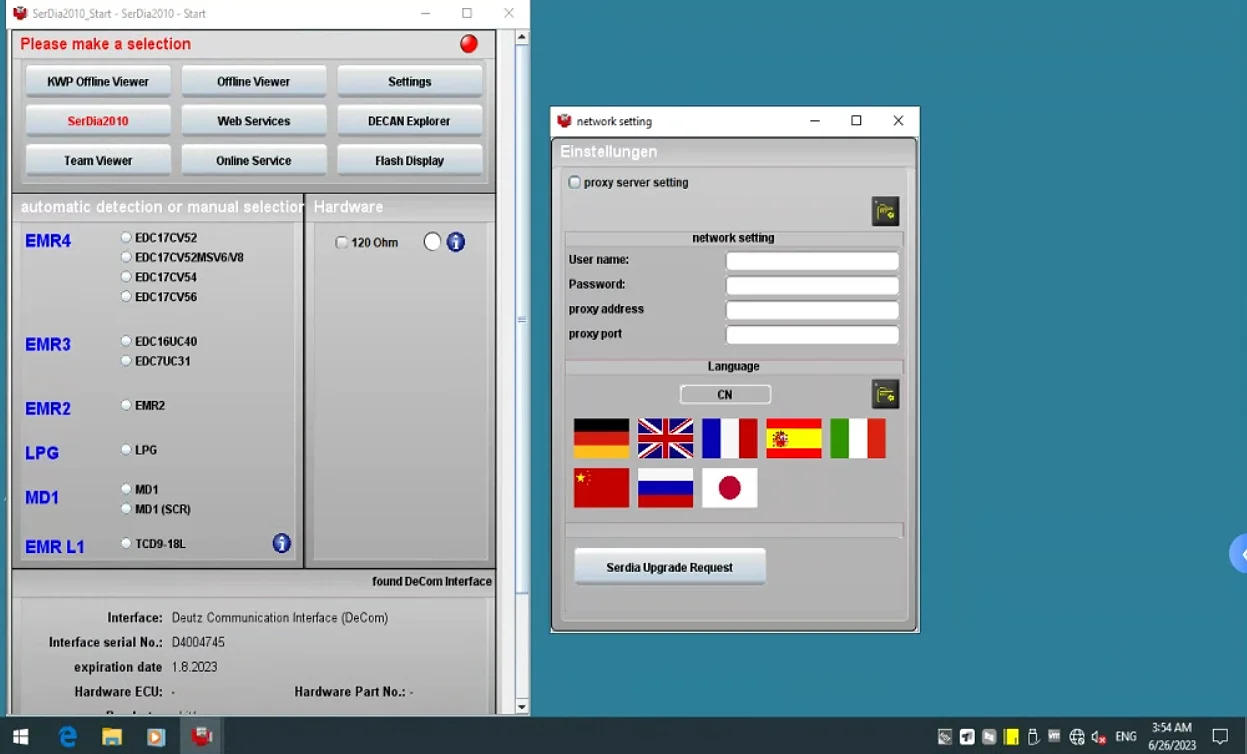
Task: Open the Windows Start menu
Action: 20,737
